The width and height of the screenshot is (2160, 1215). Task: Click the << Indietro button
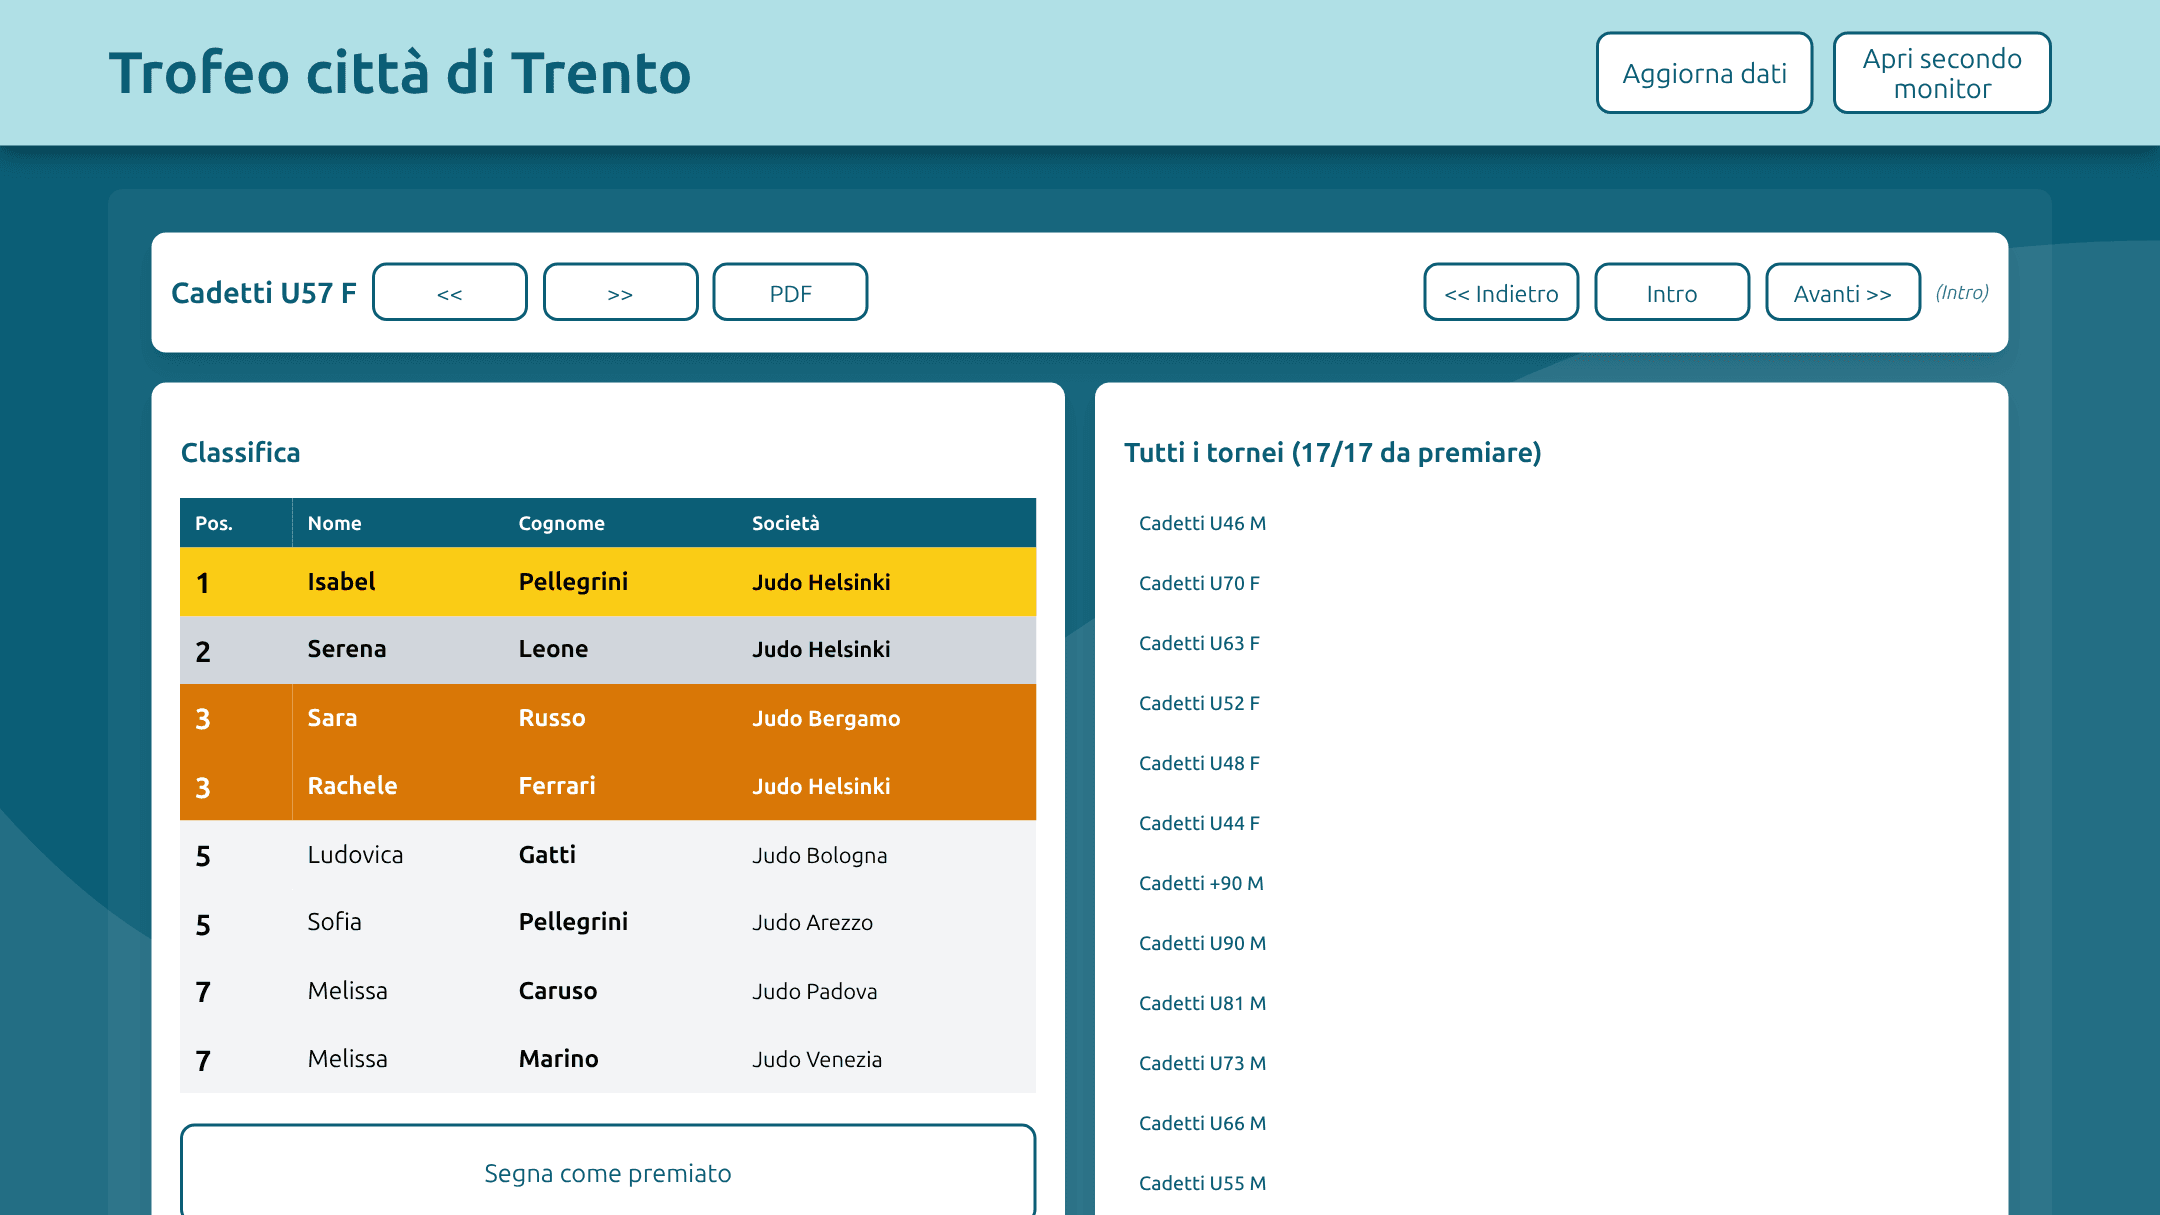click(1501, 292)
